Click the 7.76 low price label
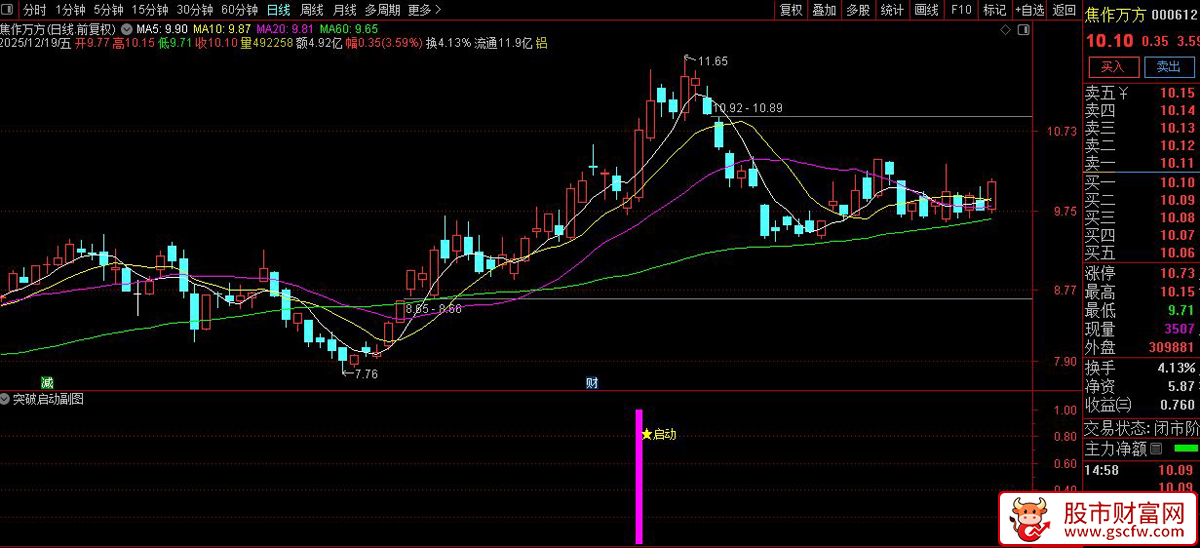The height and width of the screenshot is (548, 1200). [x=367, y=374]
